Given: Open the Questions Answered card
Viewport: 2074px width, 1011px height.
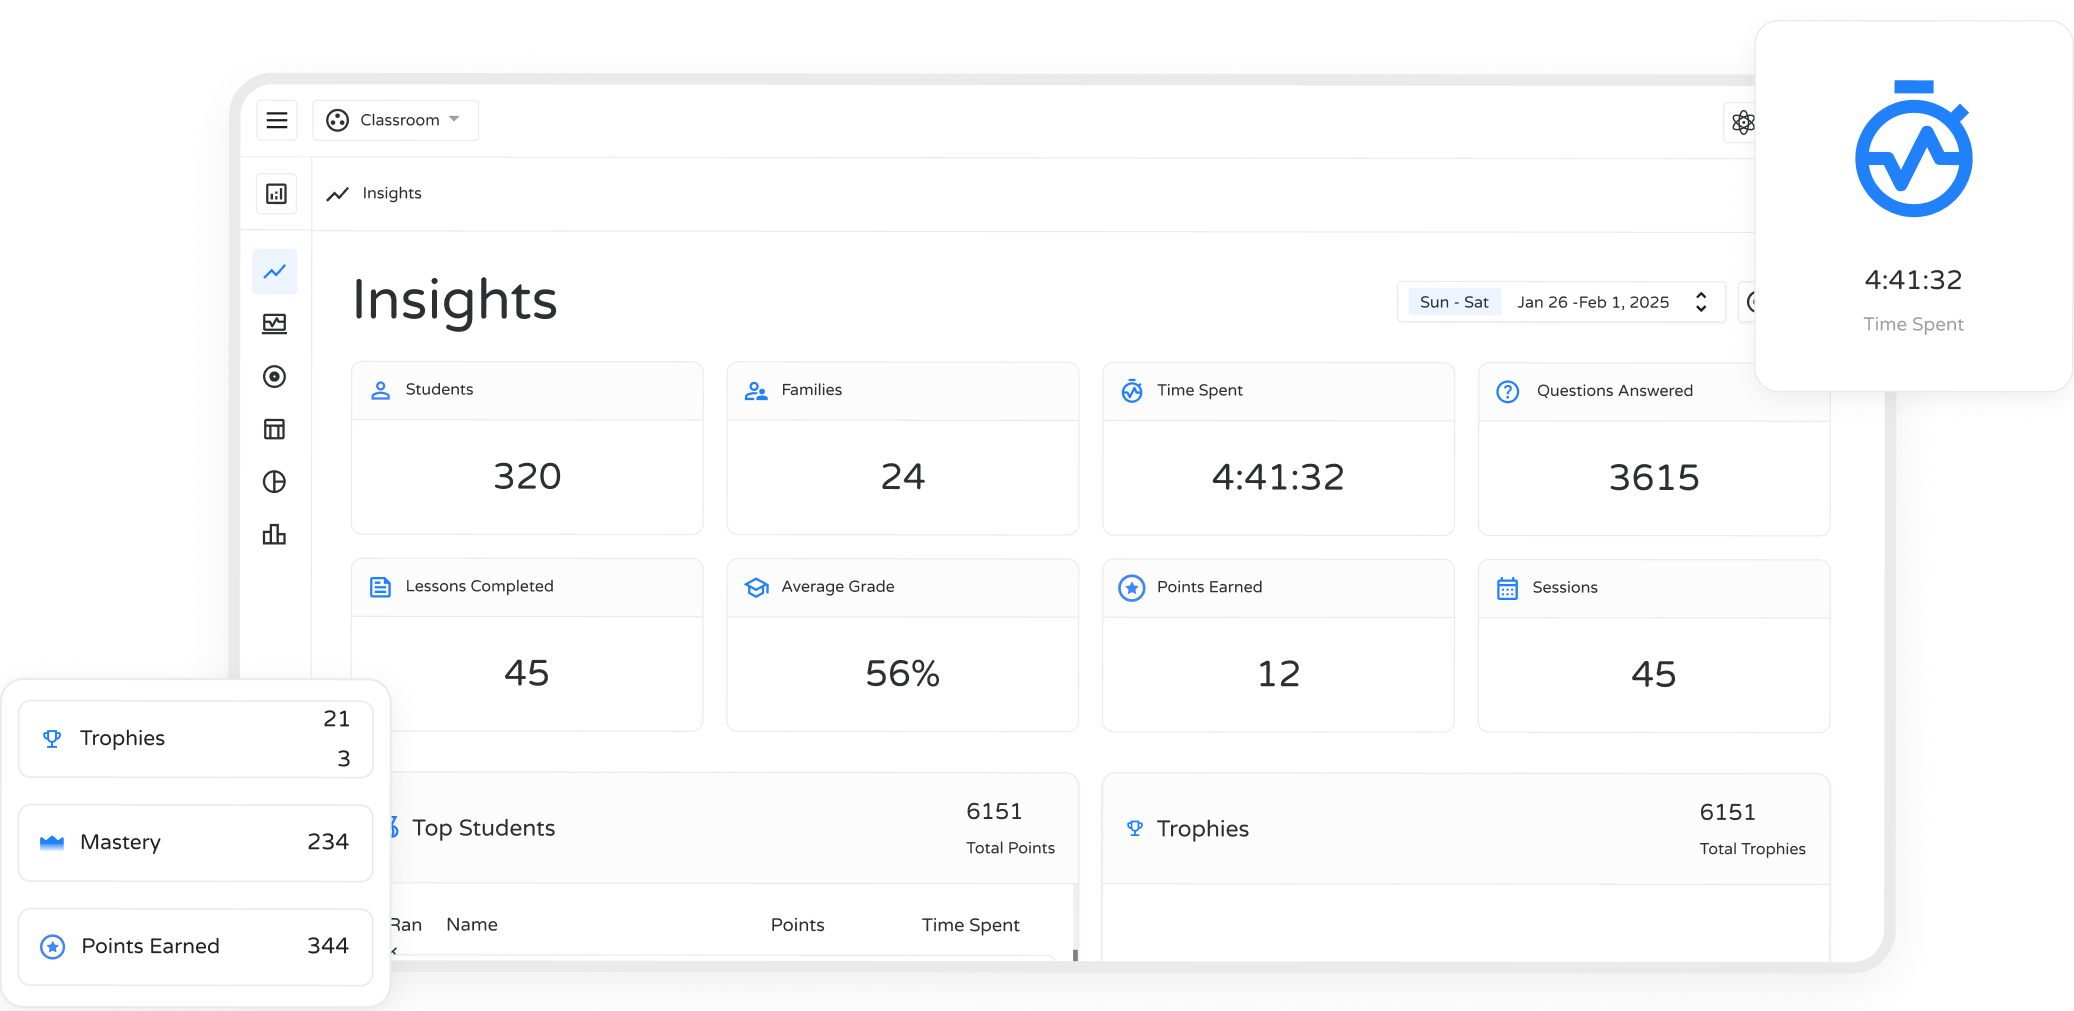Looking at the screenshot, I should click(x=1653, y=449).
